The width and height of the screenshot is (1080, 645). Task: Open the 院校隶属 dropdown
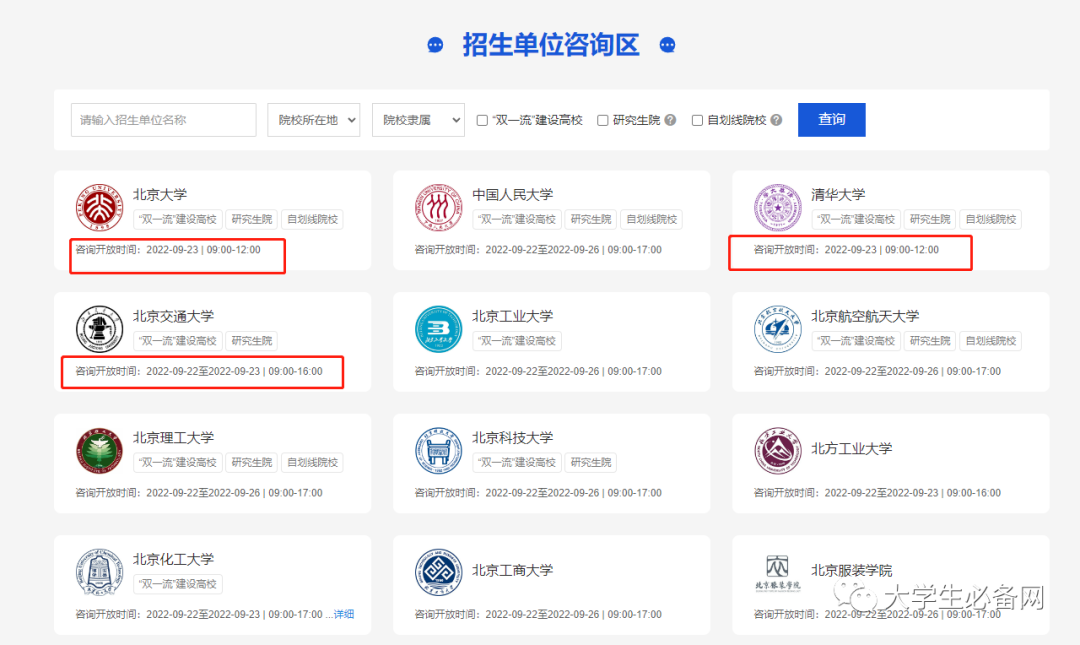click(419, 120)
